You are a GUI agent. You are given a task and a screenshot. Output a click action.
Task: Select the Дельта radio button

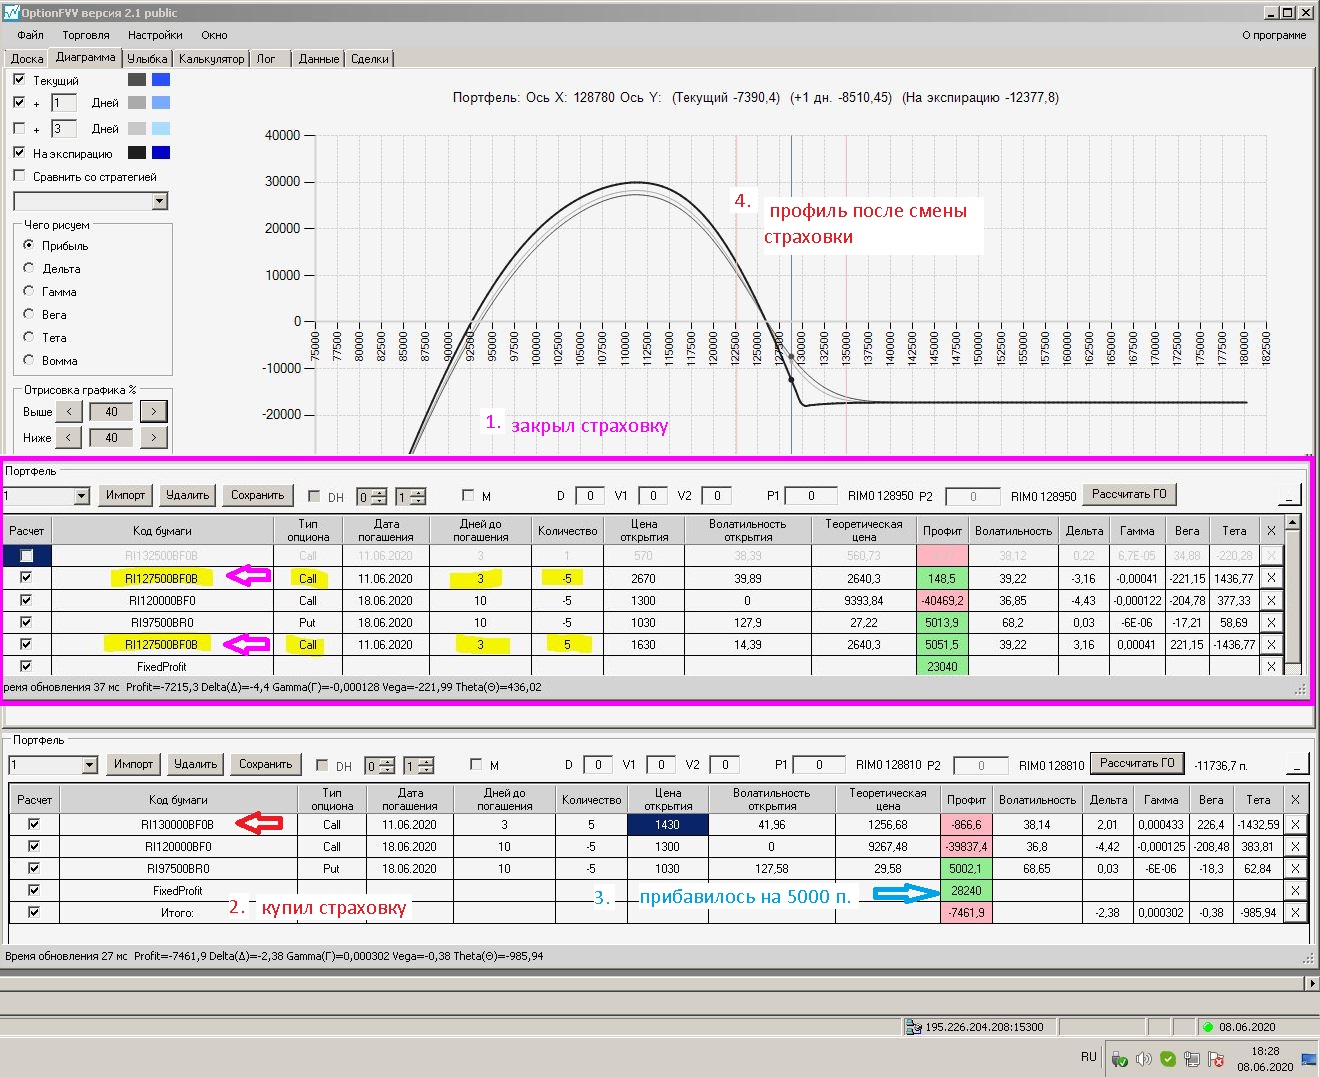(29, 268)
